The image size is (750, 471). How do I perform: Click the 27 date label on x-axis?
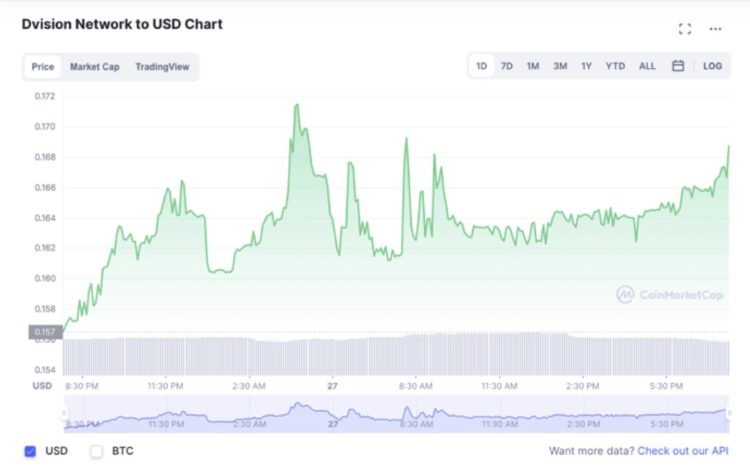pos(332,386)
